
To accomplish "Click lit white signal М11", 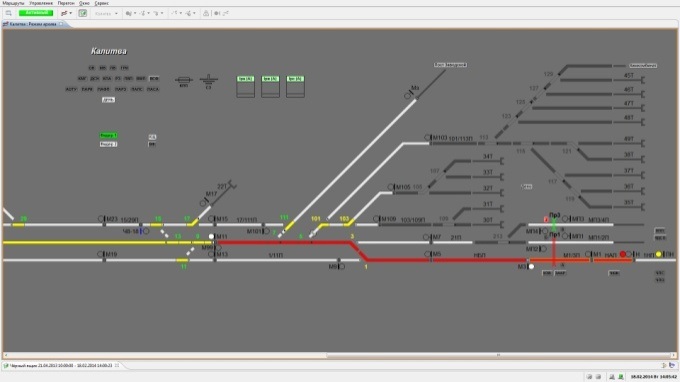I will 211,237.
